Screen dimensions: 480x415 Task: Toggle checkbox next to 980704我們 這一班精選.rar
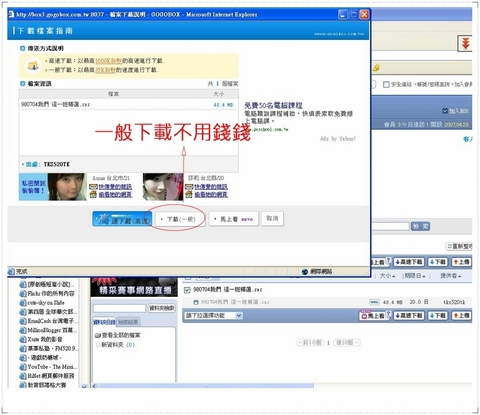point(187,290)
